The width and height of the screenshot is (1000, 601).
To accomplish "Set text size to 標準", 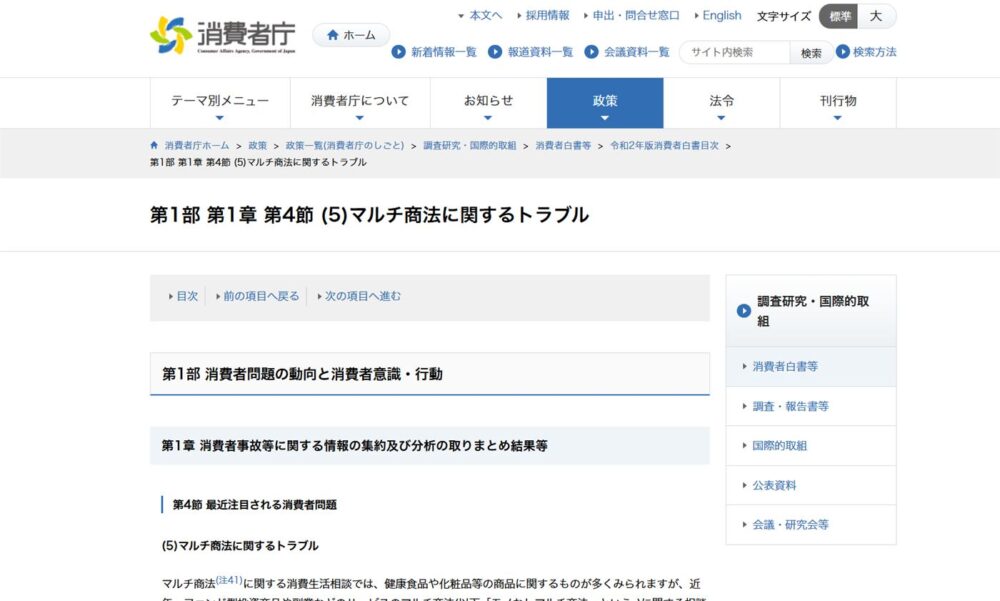I will coord(839,16).
